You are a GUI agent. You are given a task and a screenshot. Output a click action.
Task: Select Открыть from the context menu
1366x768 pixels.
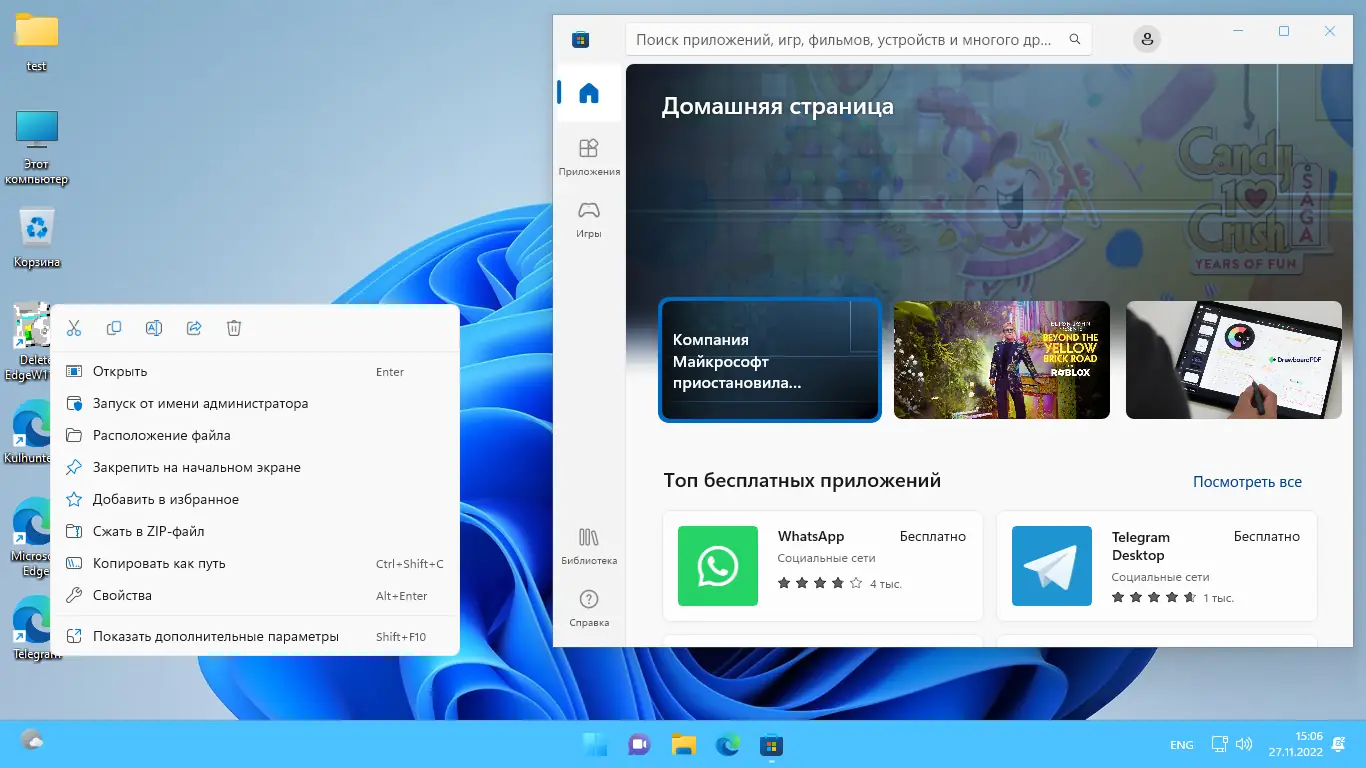click(120, 371)
